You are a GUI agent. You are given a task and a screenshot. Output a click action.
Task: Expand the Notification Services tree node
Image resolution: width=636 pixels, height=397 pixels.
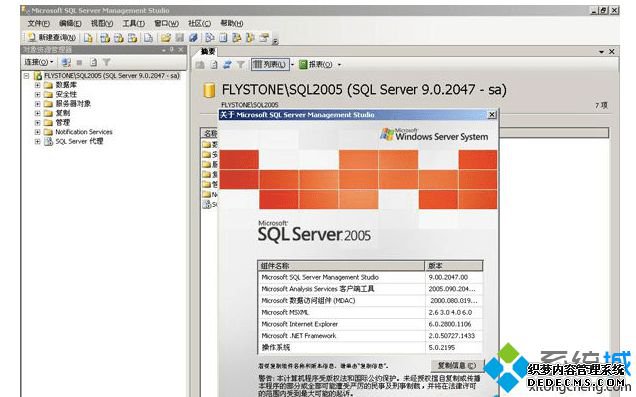point(37,132)
